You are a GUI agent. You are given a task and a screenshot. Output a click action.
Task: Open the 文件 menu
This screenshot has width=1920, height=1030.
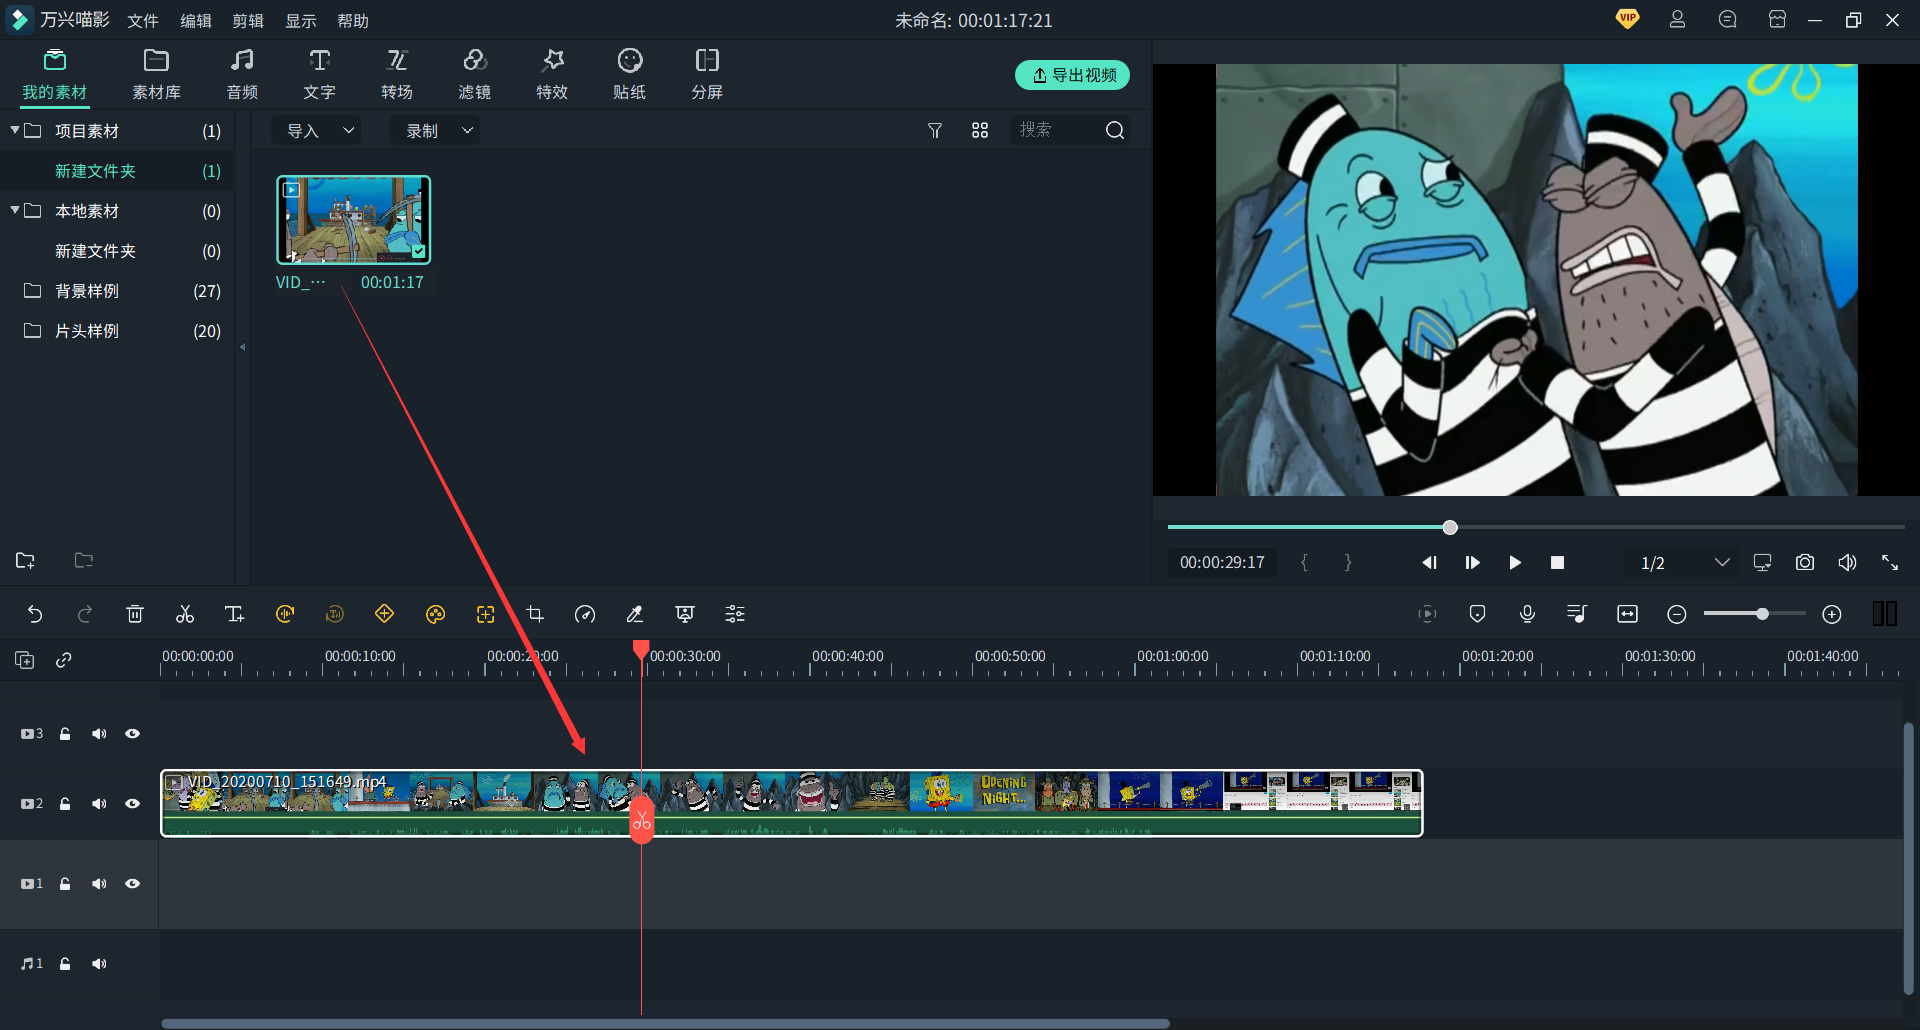coord(143,21)
